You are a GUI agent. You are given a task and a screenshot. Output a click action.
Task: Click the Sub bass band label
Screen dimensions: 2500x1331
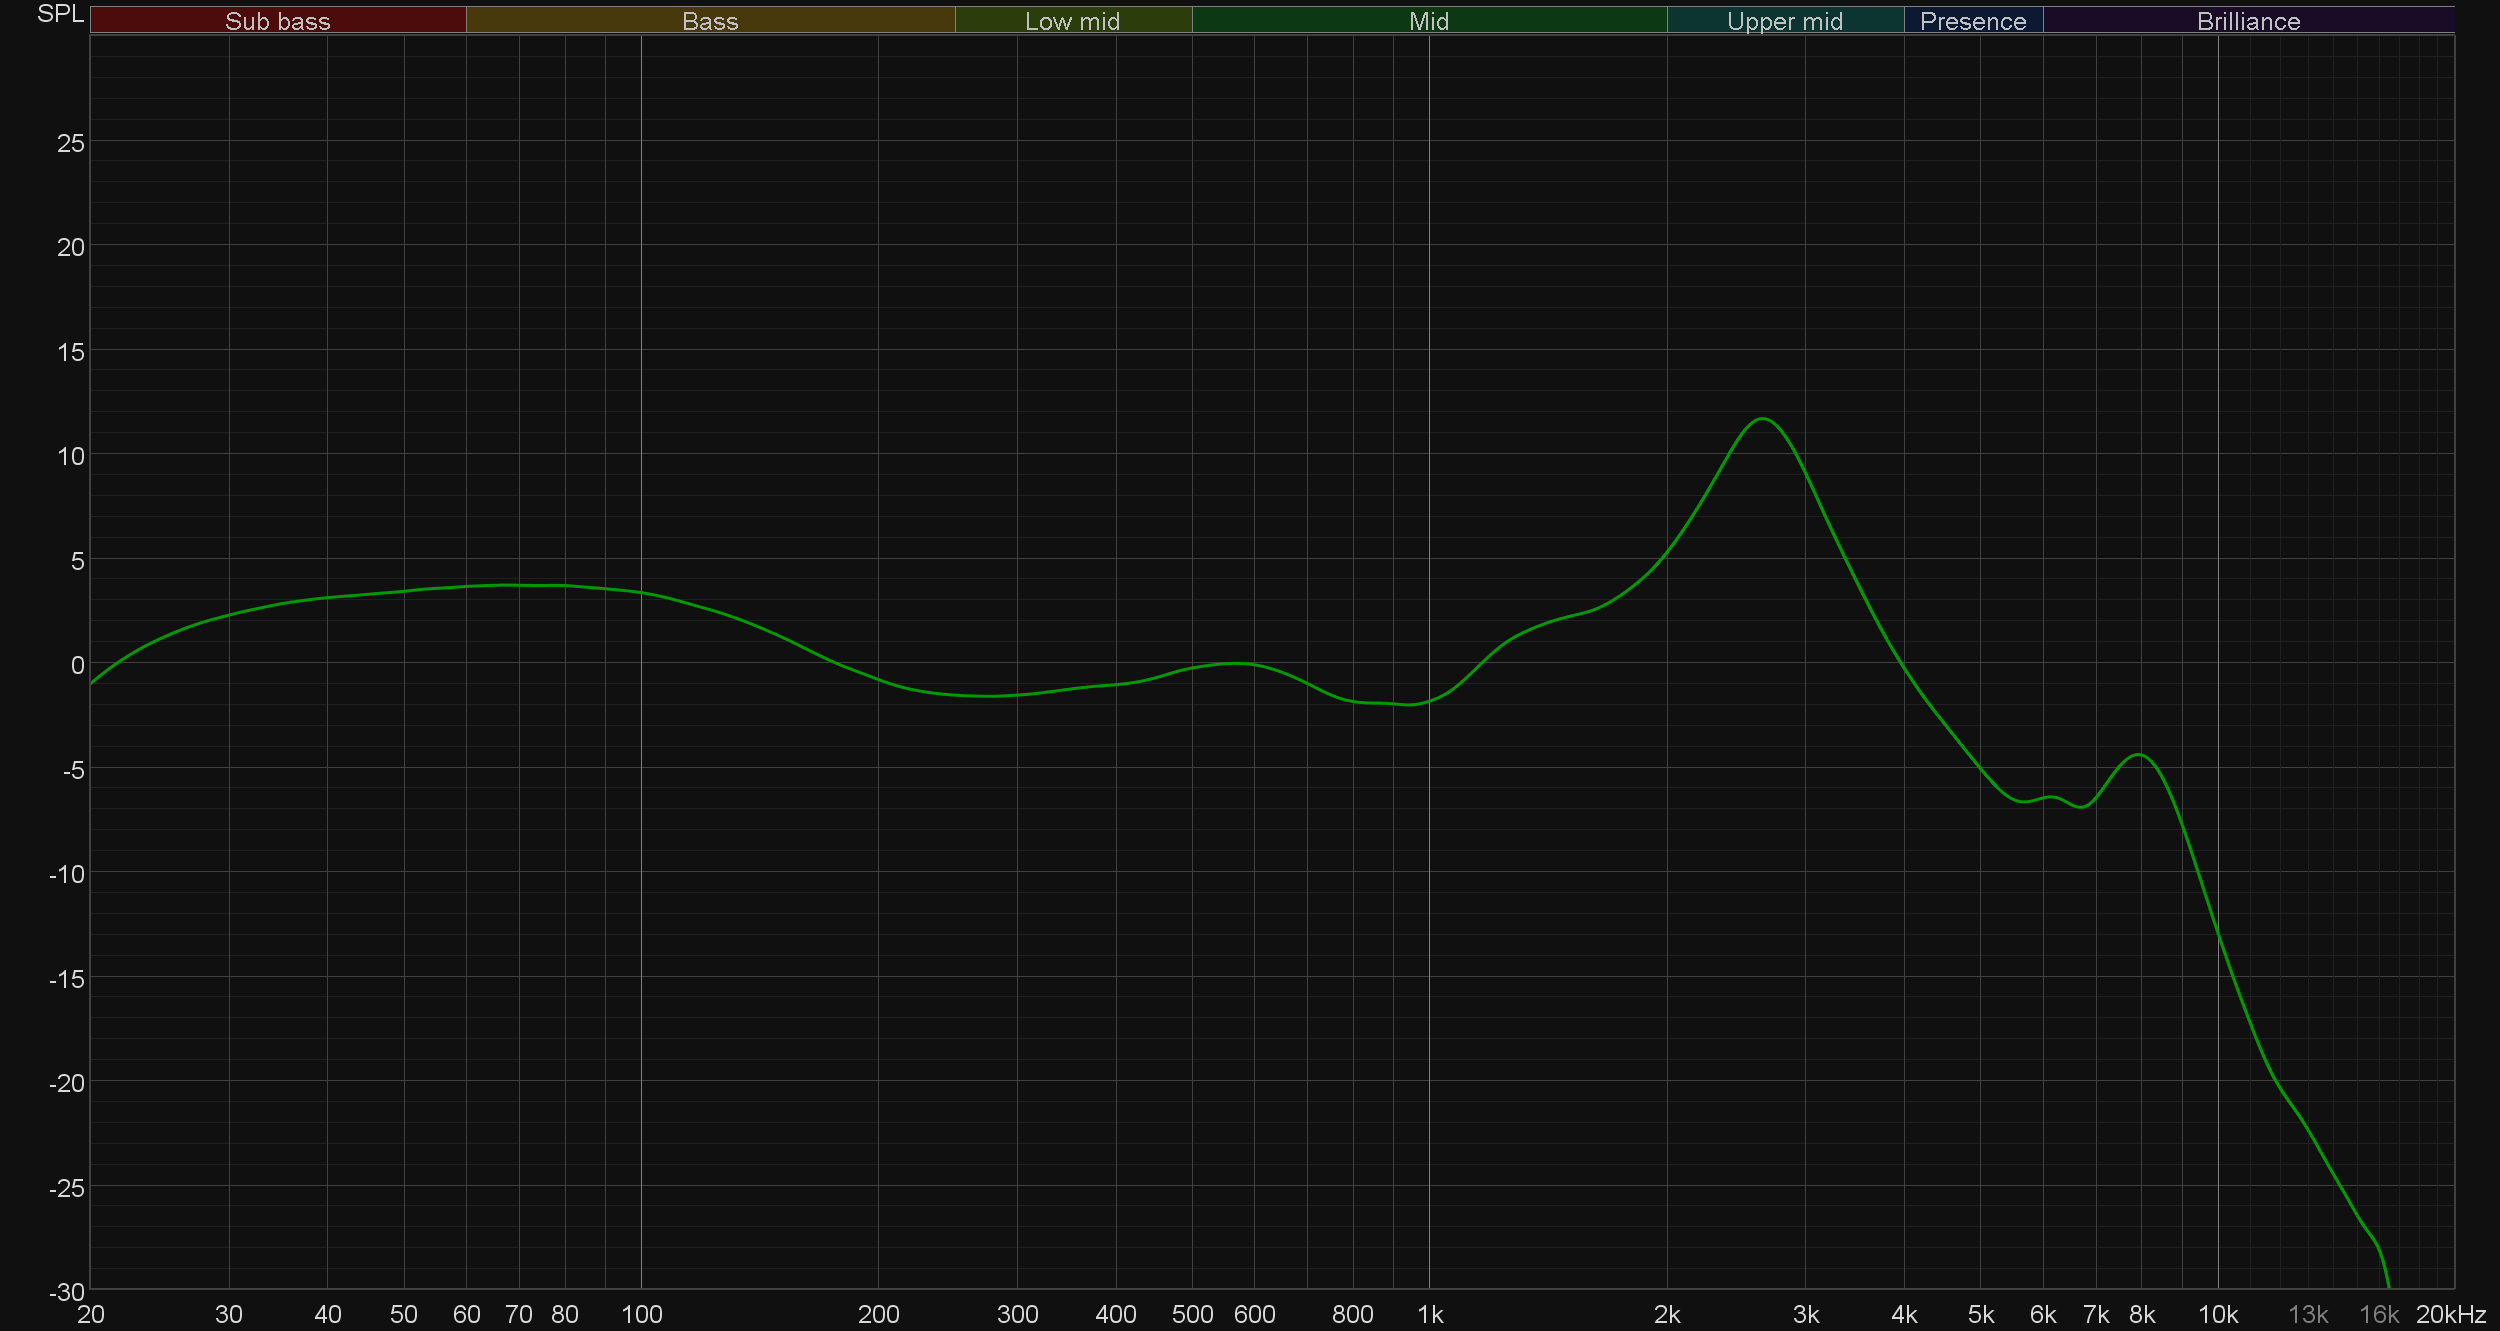coord(277,21)
